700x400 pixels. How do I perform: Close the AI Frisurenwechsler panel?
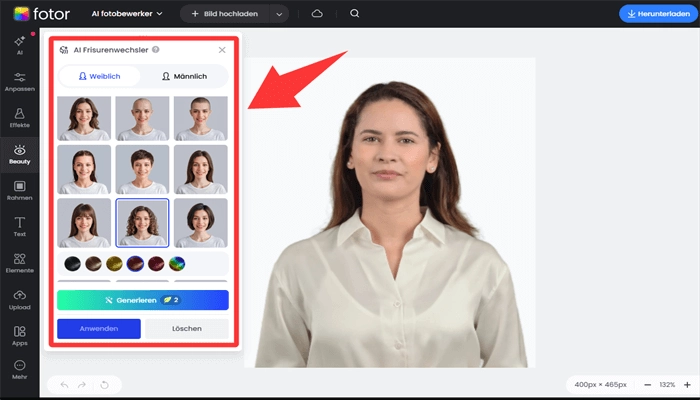pyautogui.click(x=222, y=50)
